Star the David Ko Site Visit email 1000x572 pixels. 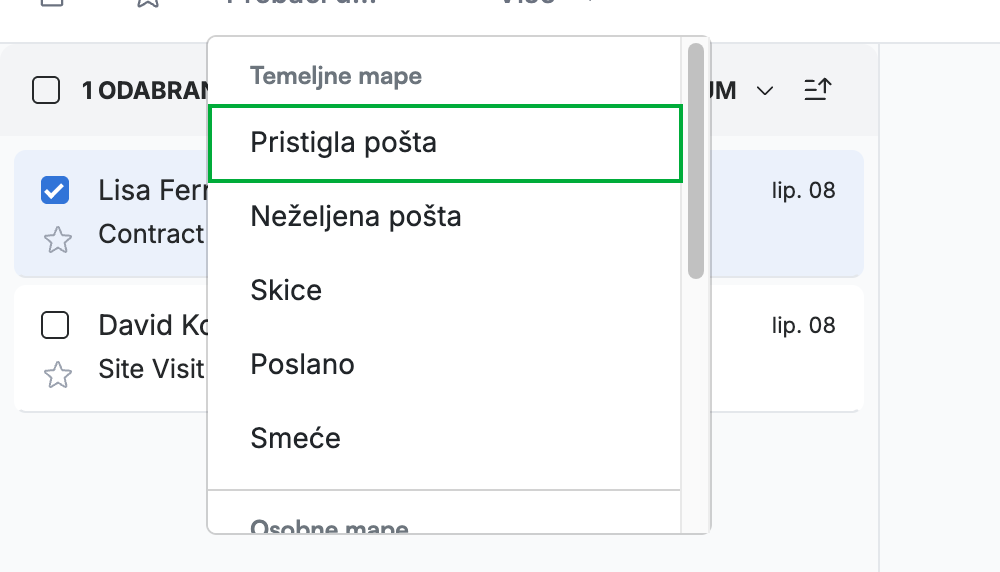point(57,374)
